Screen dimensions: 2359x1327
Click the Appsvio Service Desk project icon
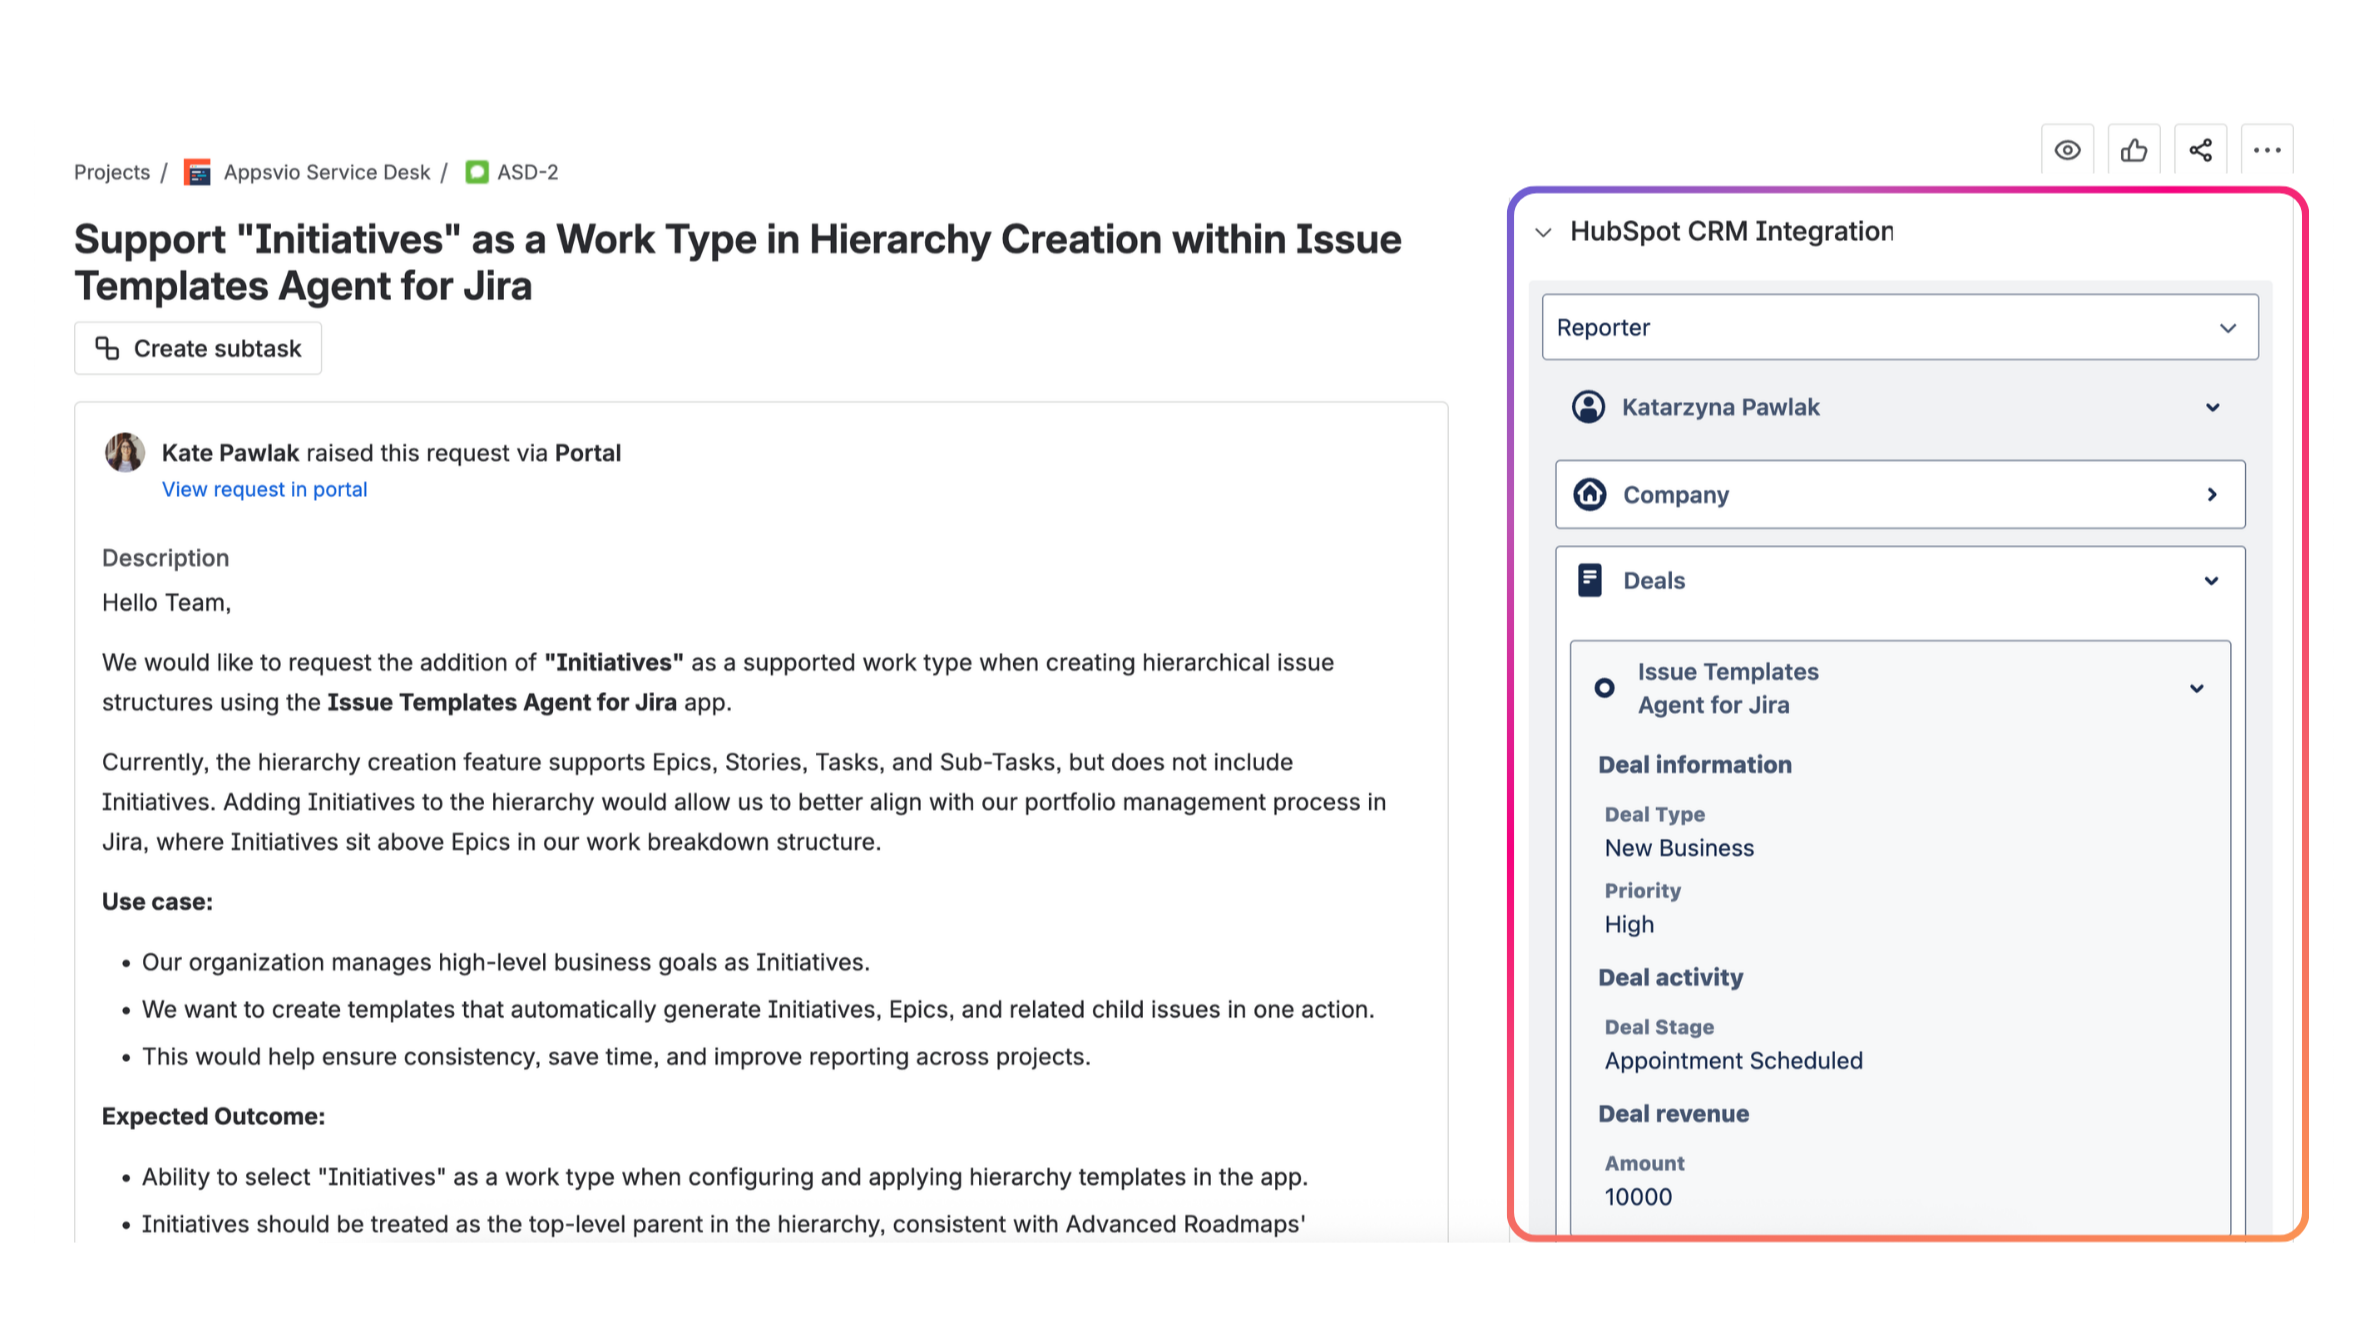point(197,171)
